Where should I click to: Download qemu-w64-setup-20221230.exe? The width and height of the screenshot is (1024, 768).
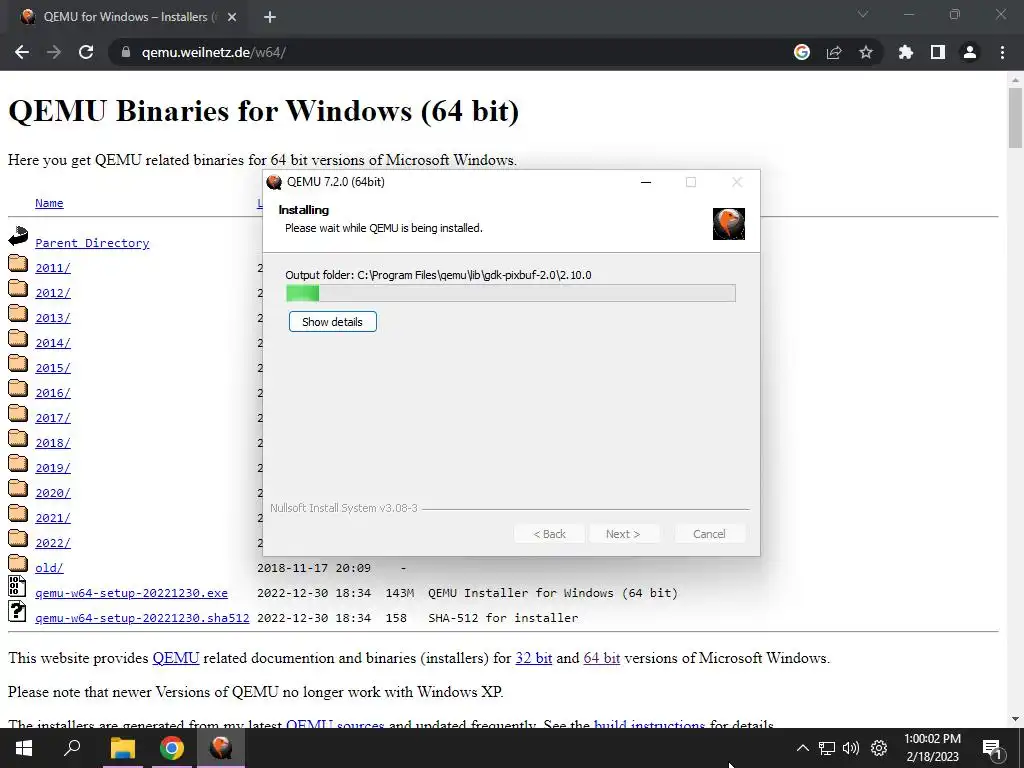pos(131,593)
